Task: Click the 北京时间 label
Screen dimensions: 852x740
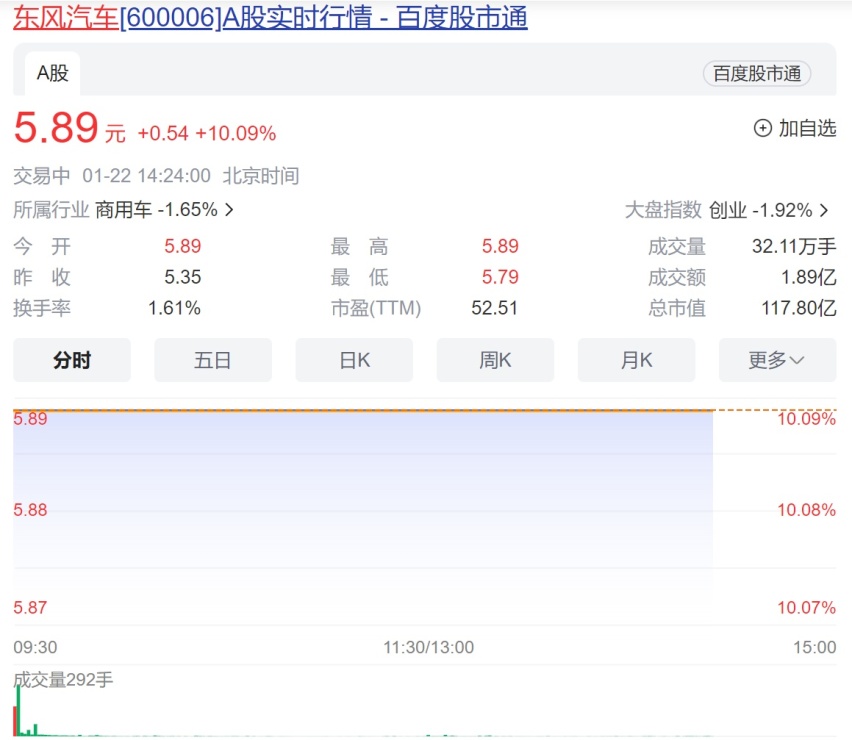Action: click(261, 176)
